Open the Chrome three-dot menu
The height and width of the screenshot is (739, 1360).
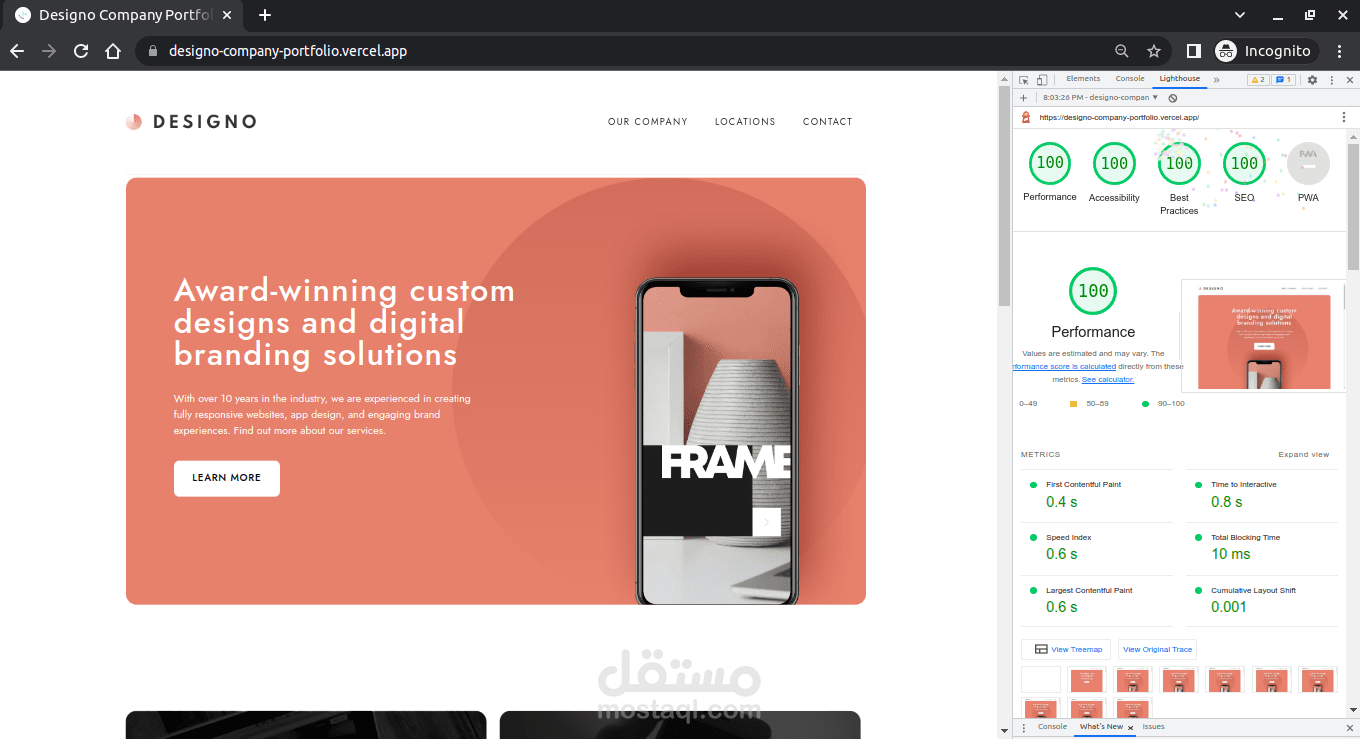point(1339,51)
